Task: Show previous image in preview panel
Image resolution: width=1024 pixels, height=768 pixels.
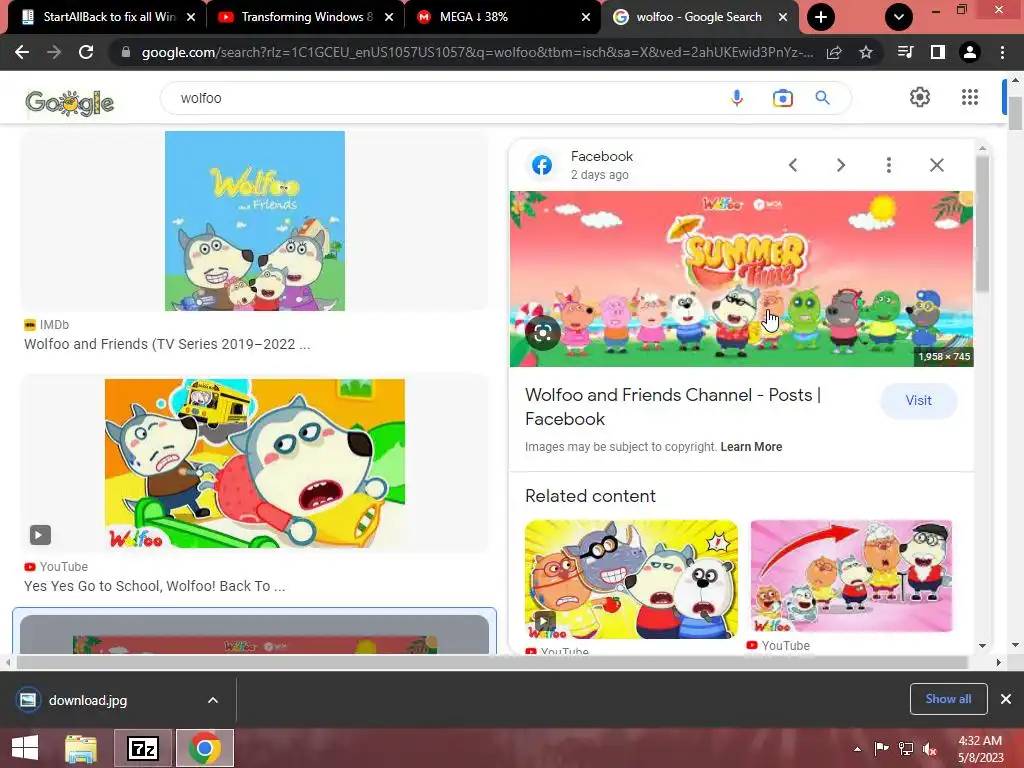Action: 793,165
